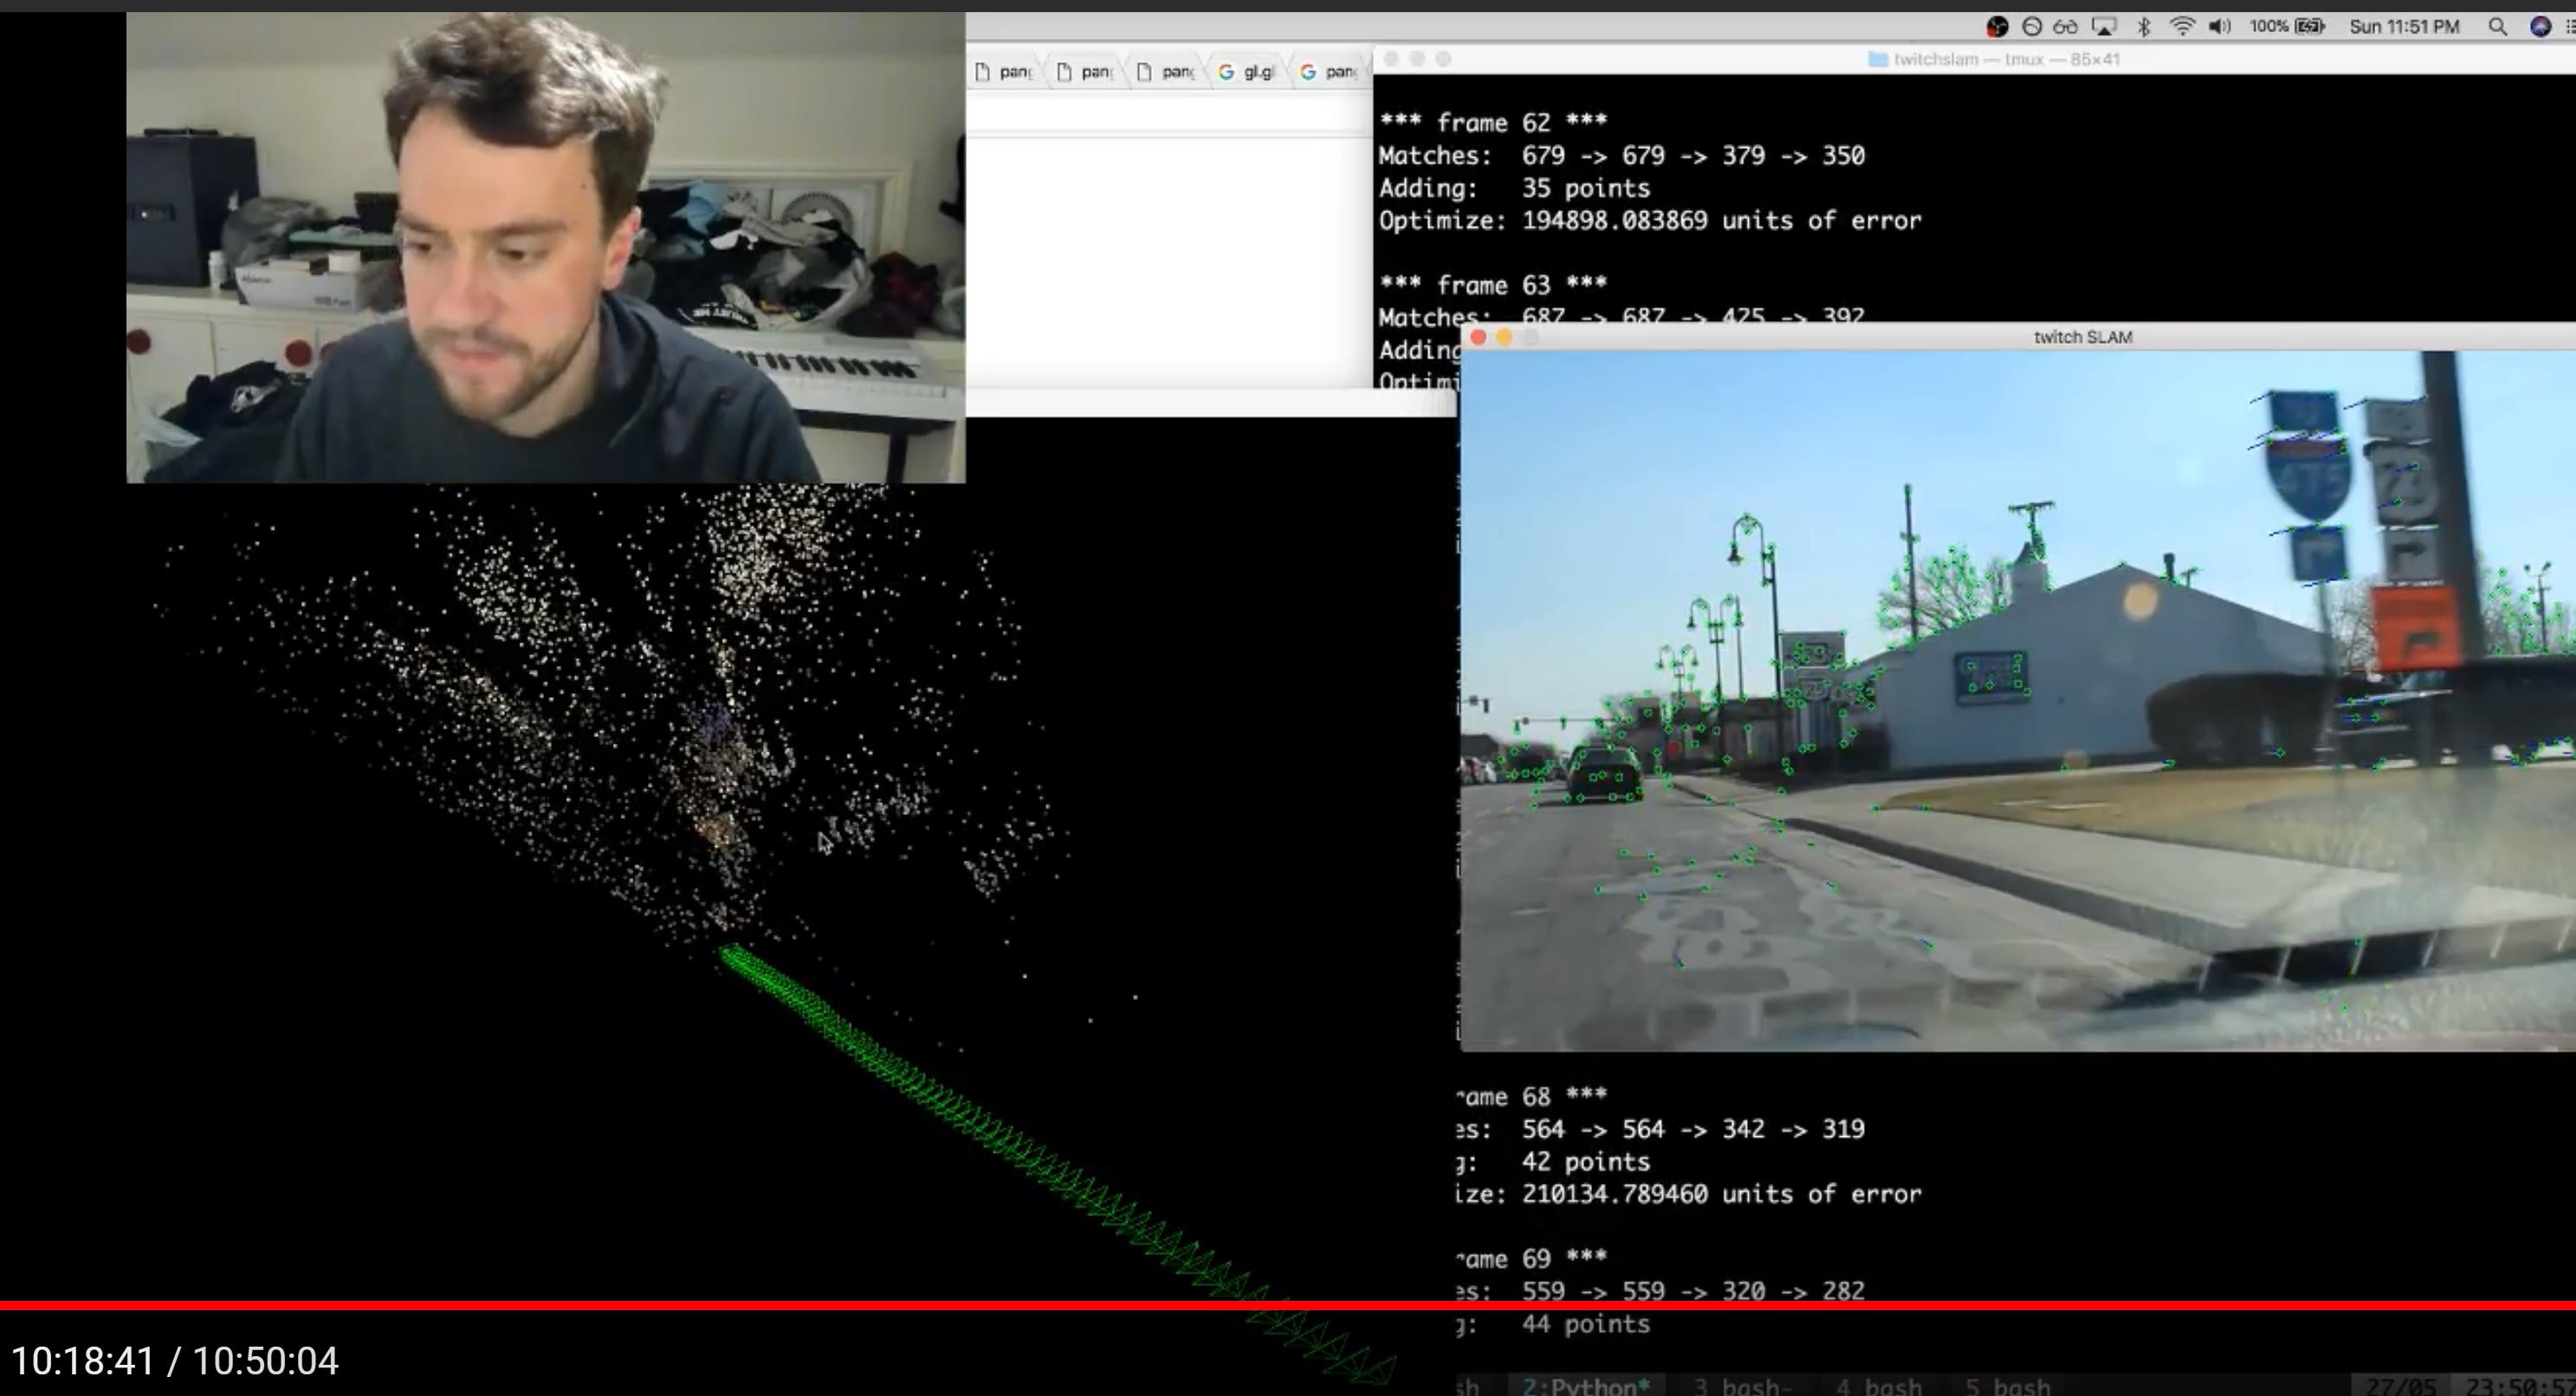The width and height of the screenshot is (2576, 1396).
Task: Click the twitch SLAM window title bar
Action: [x=2082, y=338]
